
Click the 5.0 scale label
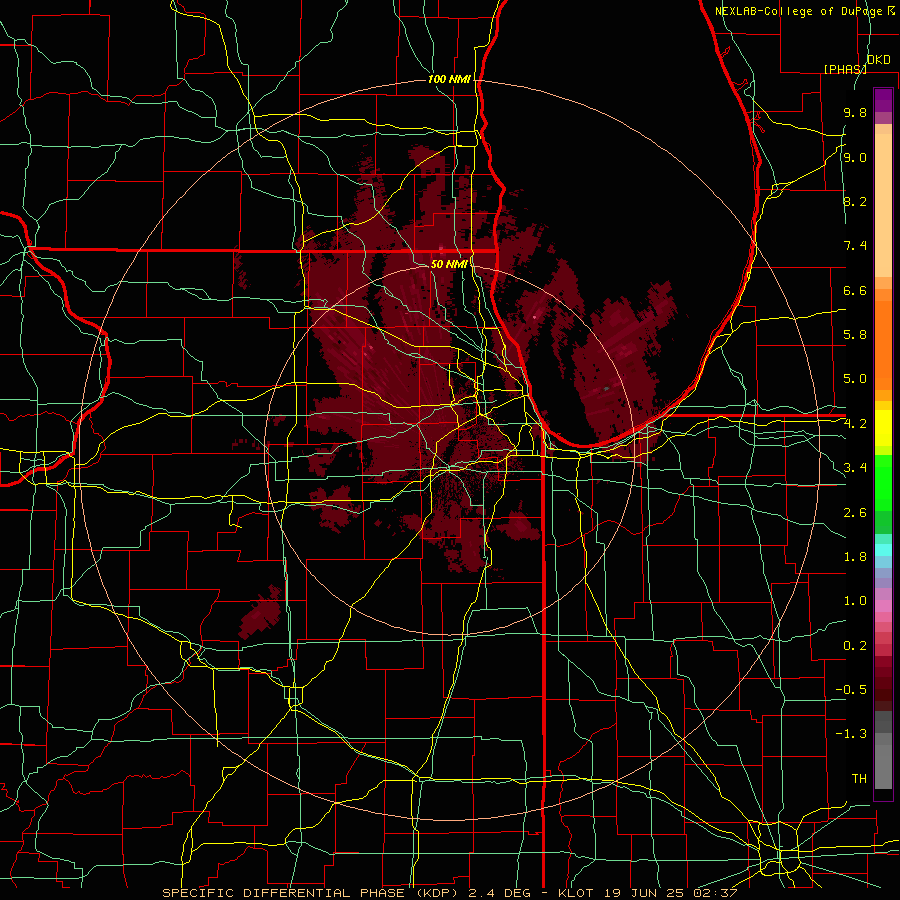click(x=855, y=379)
